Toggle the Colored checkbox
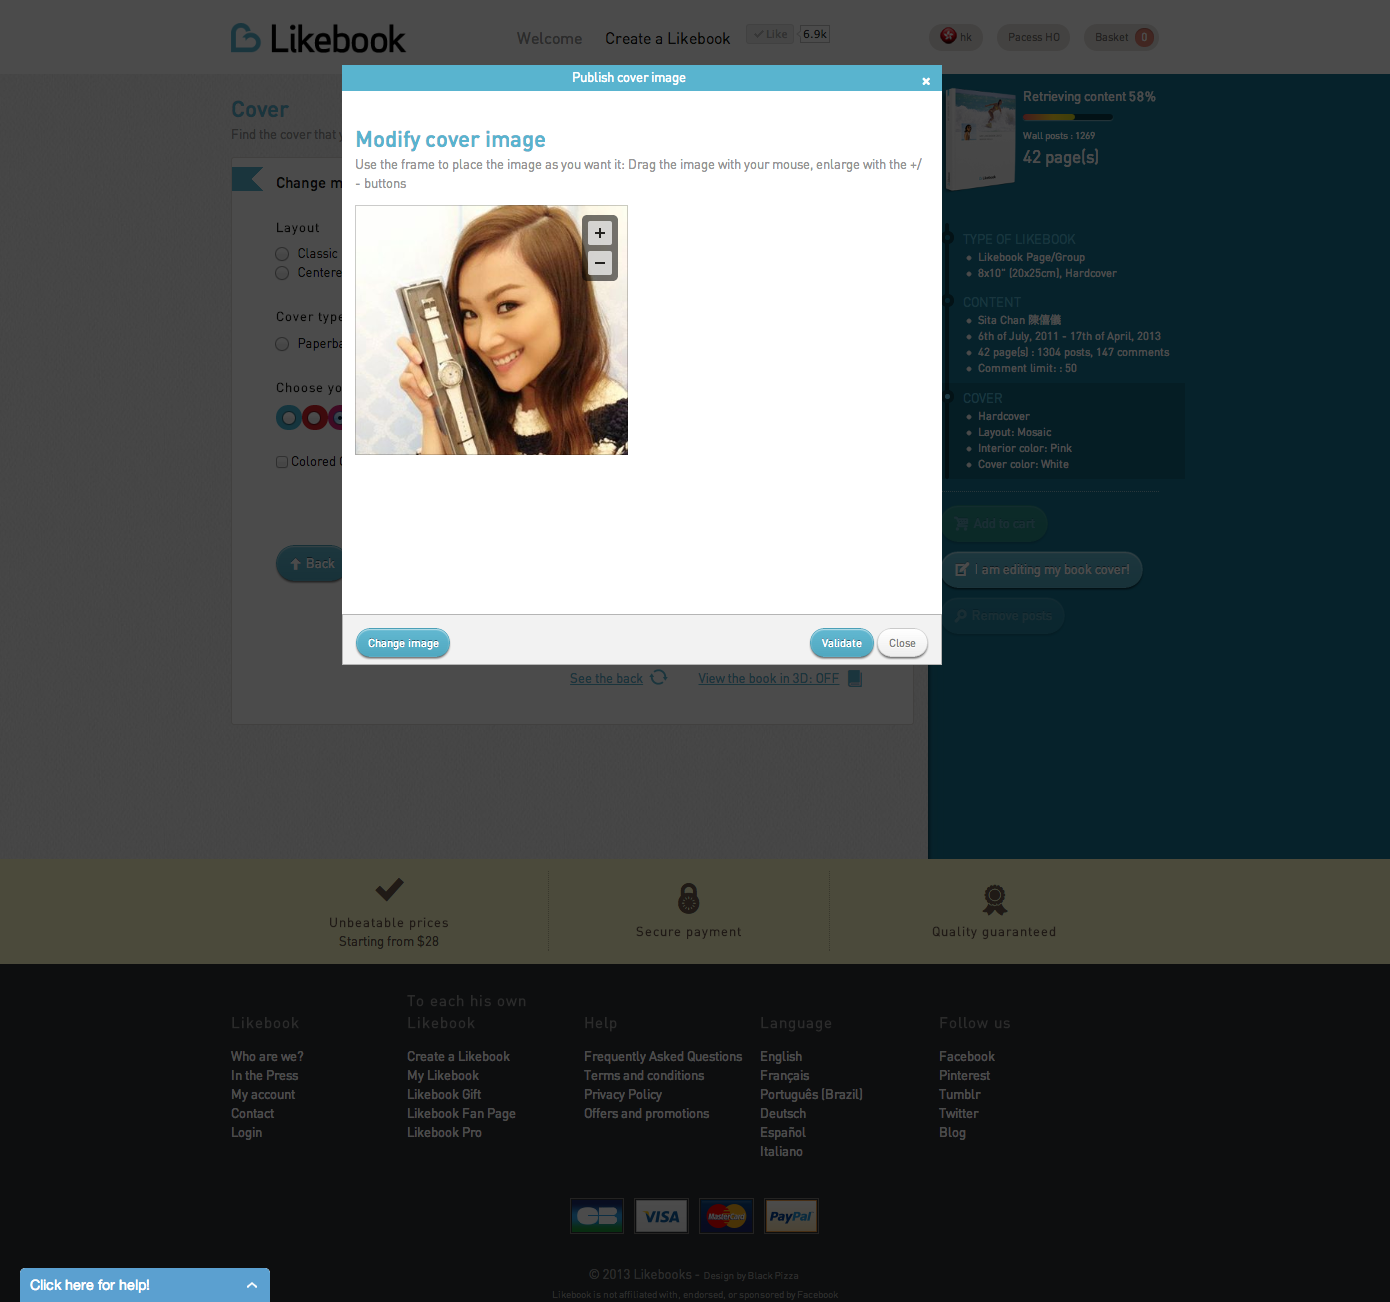1390x1302 pixels. point(282,462)
